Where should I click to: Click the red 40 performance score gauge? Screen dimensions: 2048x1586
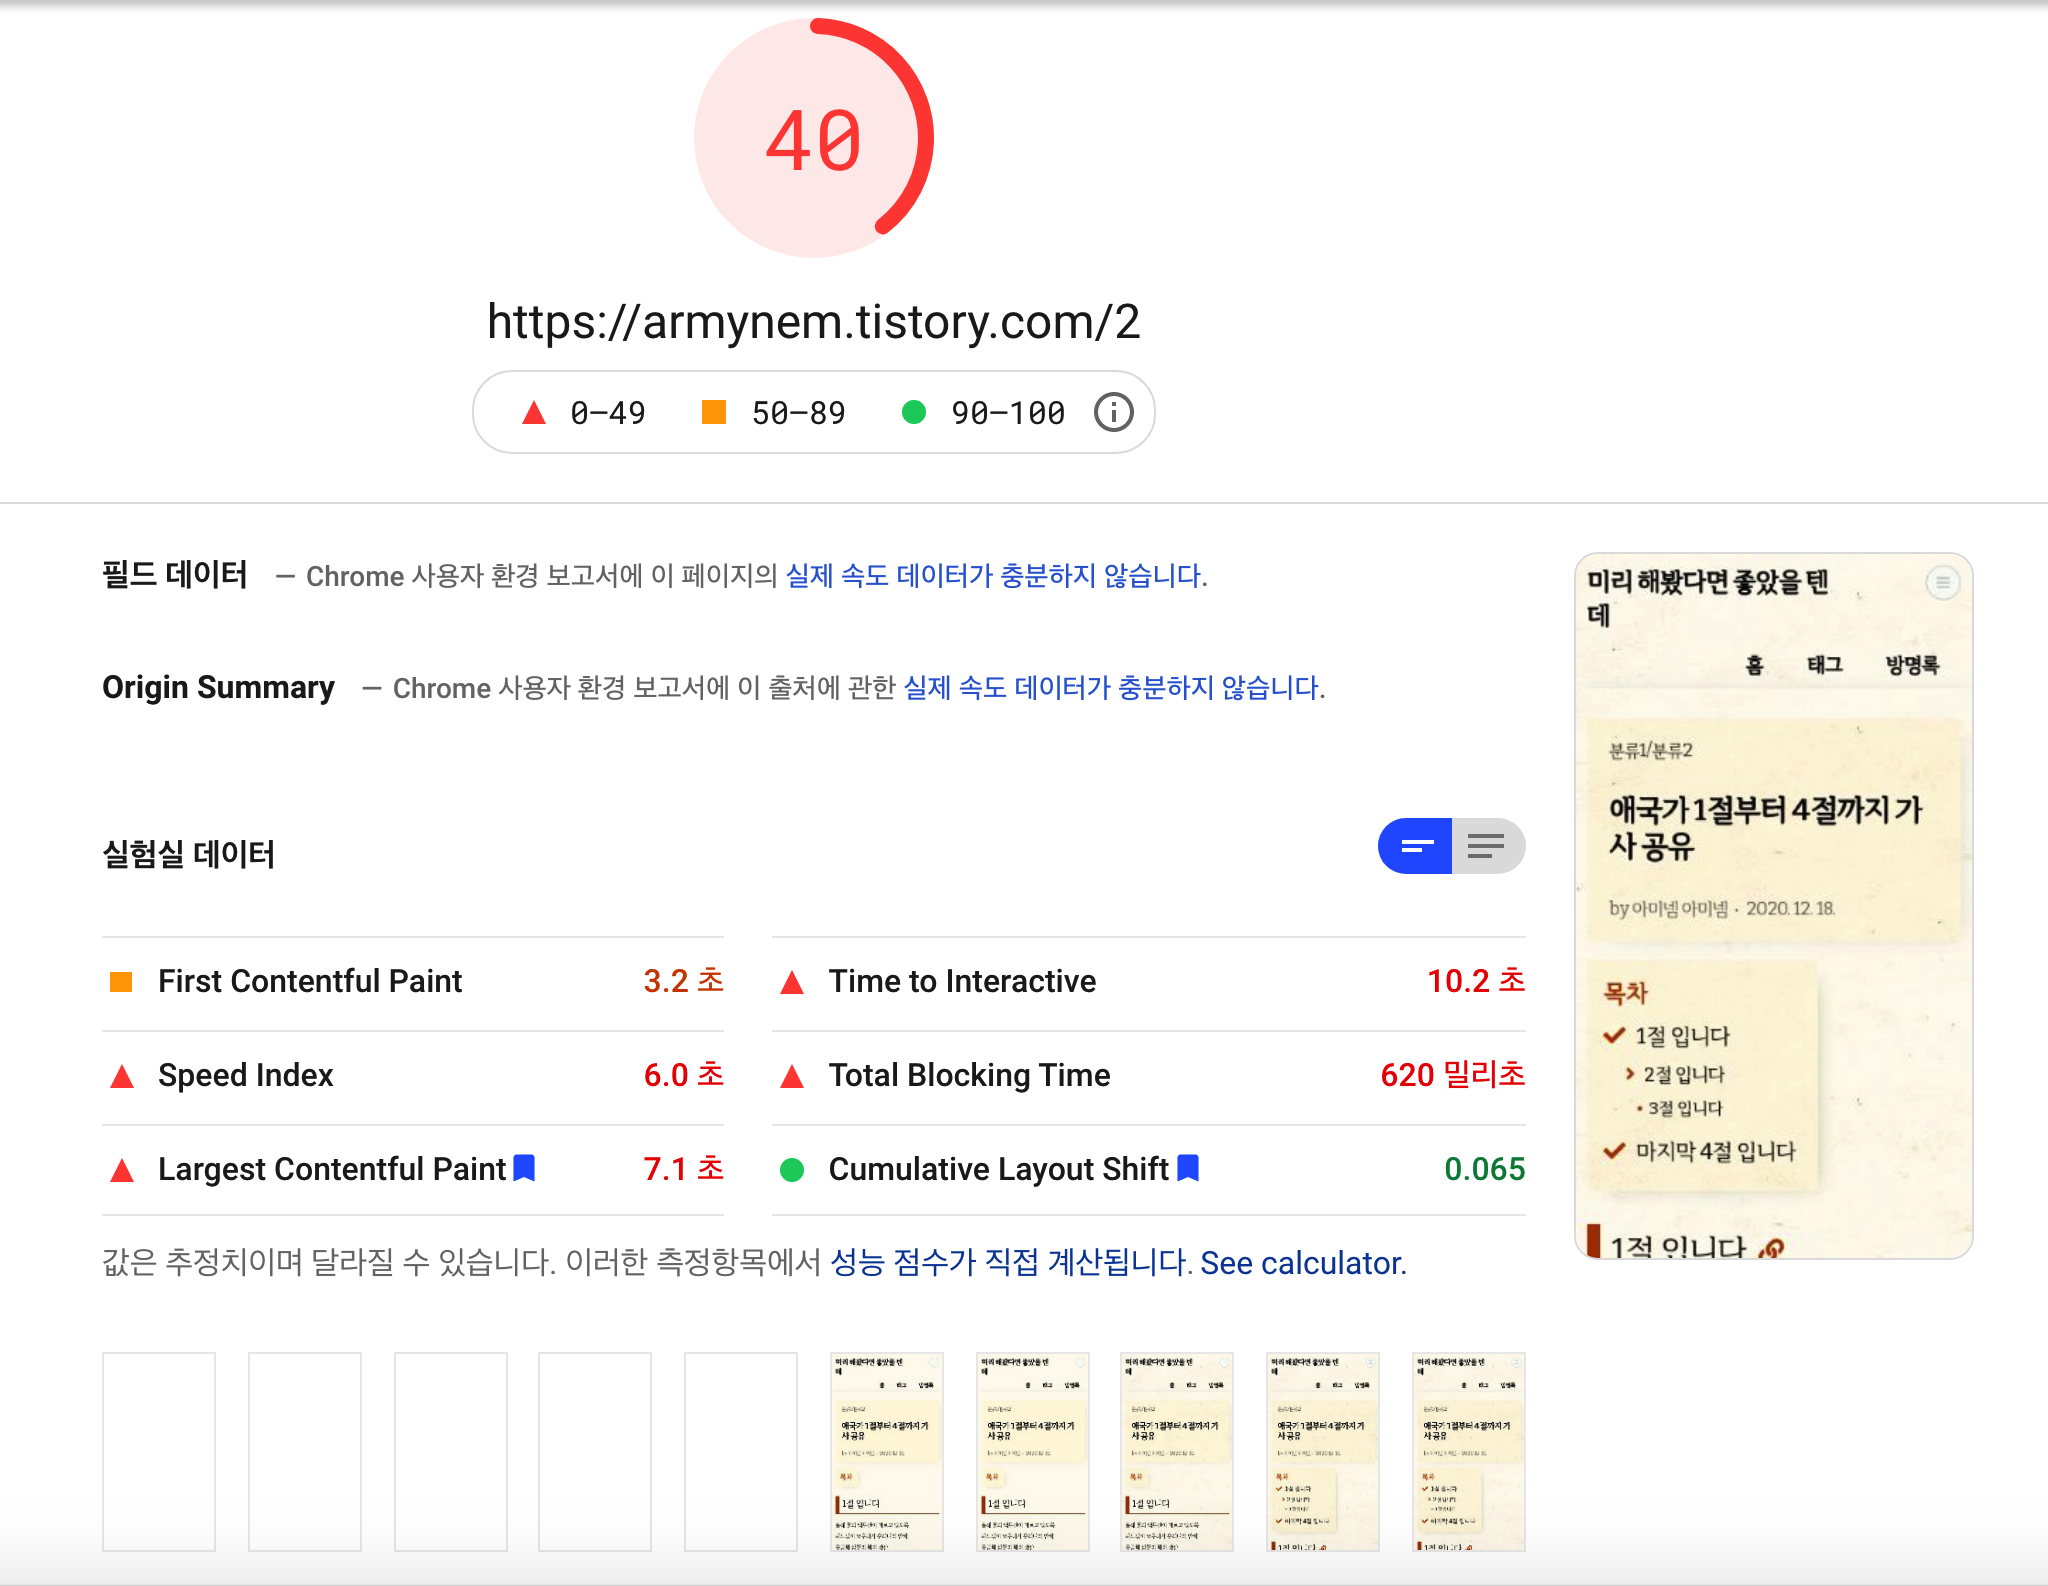(x=814, y=139)
